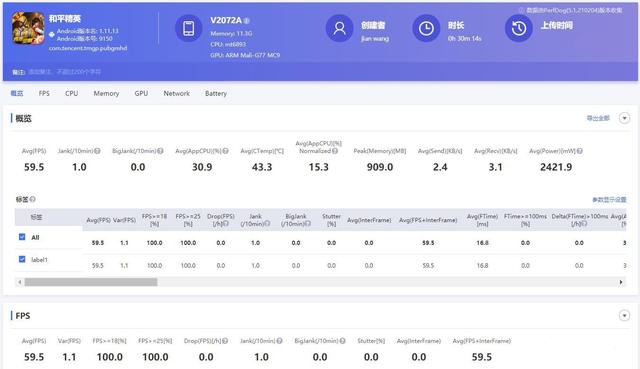Open the CPU tab

[71, 93]
